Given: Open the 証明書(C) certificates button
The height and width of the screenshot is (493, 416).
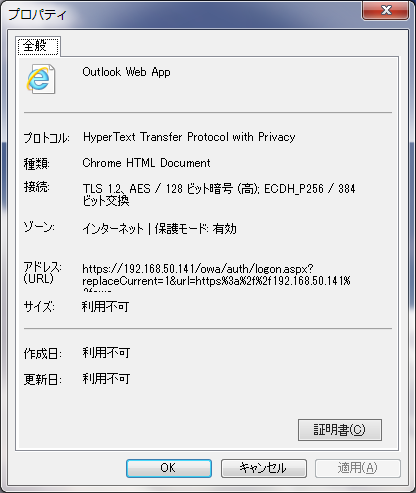Looking at the screenshot, I should 340,430.
